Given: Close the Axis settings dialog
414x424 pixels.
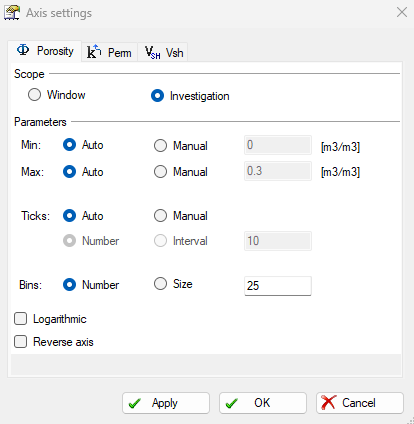Looking at the screenshot, I should coord(402,12).
